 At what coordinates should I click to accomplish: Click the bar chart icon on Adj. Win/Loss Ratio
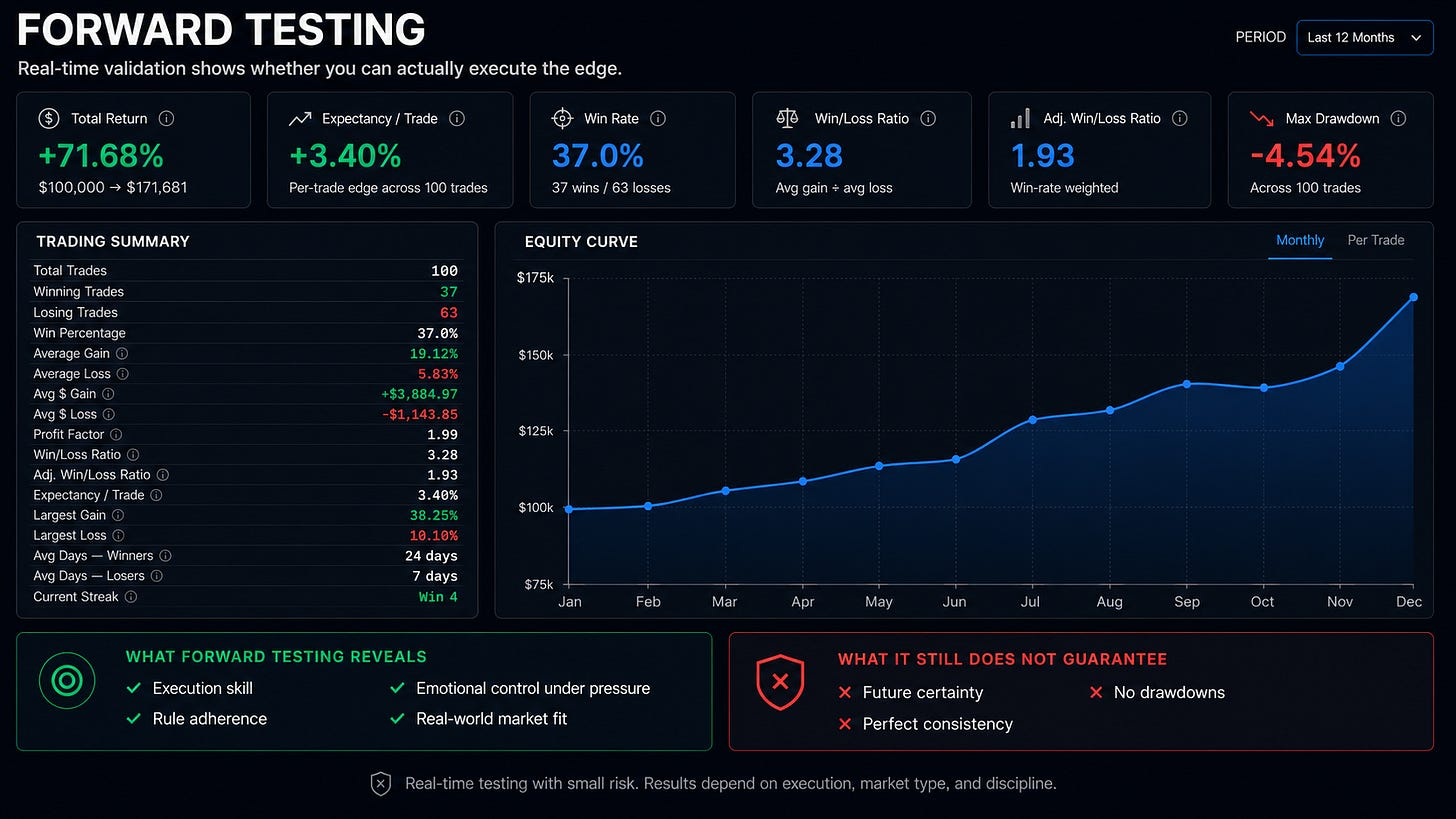click(1020, 118)
